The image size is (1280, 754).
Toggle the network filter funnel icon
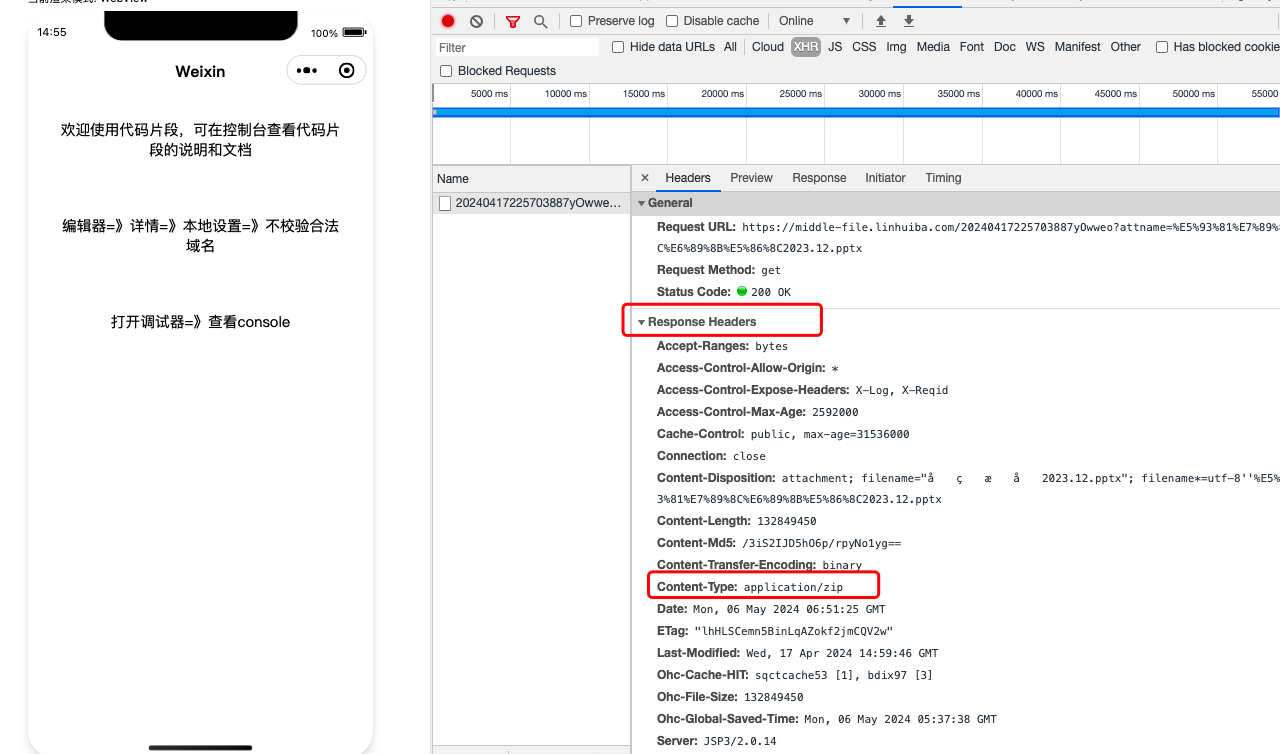tap(513, 21)
